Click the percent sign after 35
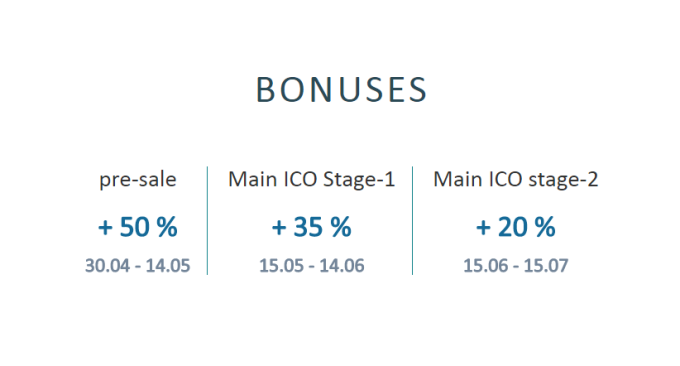Image resolution: width=680 pixels, height=366 pixels. 341,227
